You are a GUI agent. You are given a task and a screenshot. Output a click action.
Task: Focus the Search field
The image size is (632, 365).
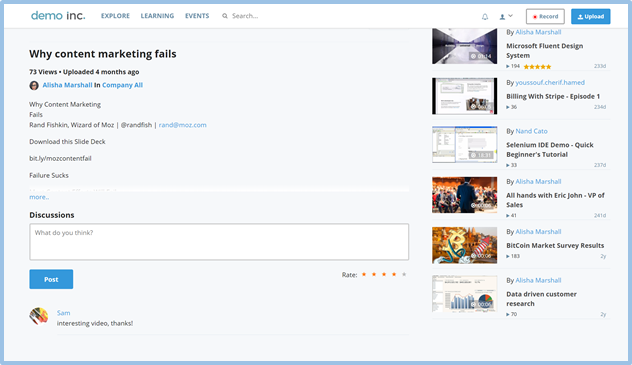[245, 16]
